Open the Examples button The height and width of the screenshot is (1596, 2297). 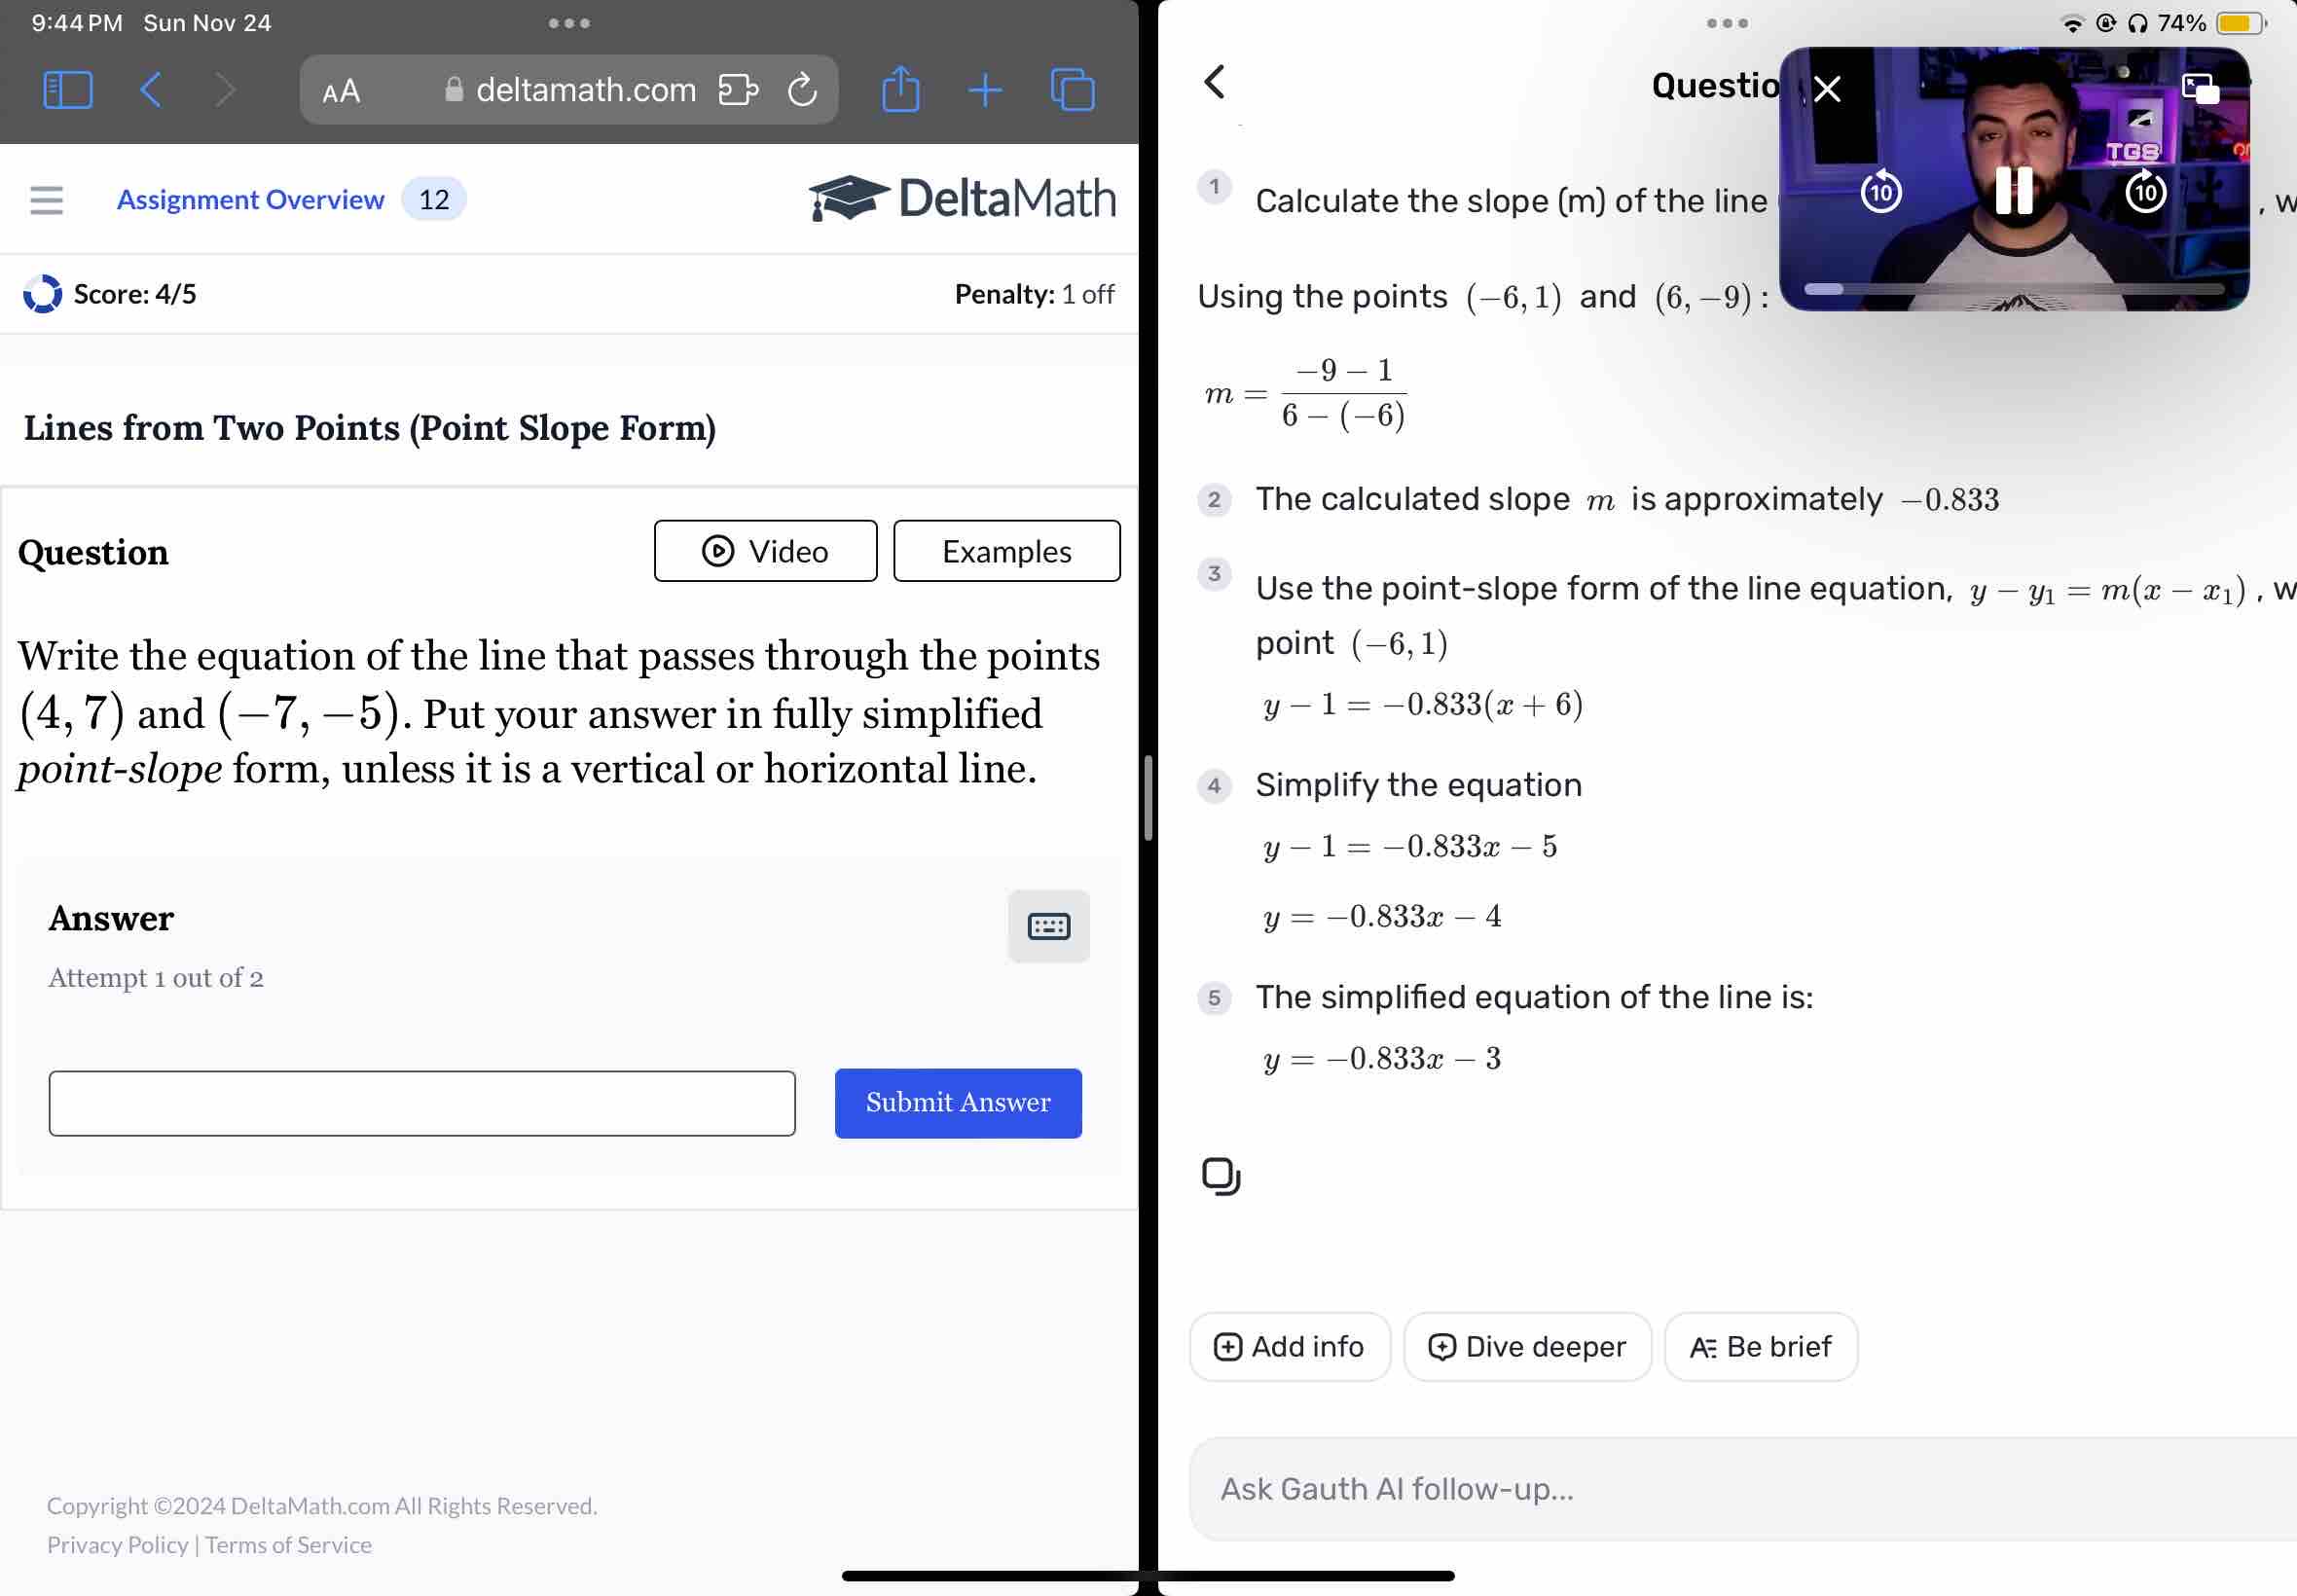[x=1006, y=551]
